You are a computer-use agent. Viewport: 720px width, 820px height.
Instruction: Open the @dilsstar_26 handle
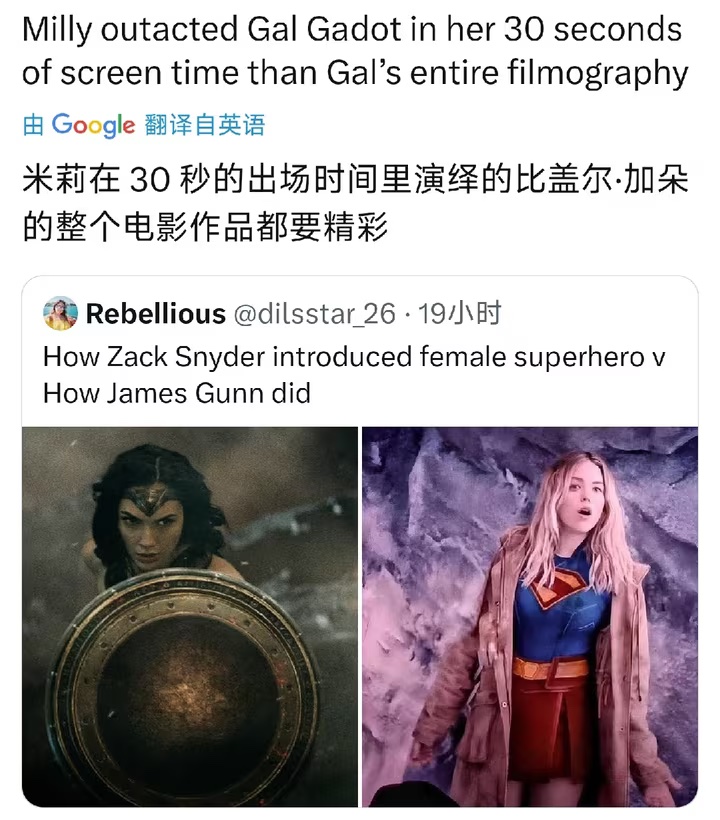[314, 314]
